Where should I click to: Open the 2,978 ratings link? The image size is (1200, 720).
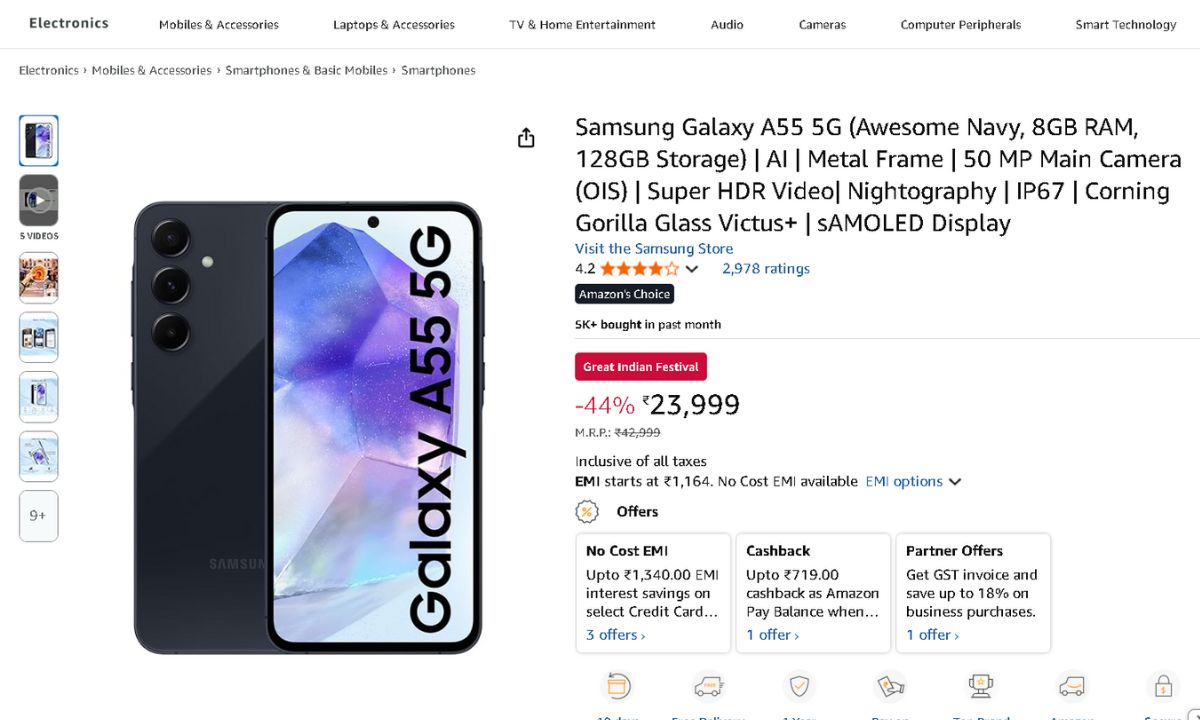[766, 268]
